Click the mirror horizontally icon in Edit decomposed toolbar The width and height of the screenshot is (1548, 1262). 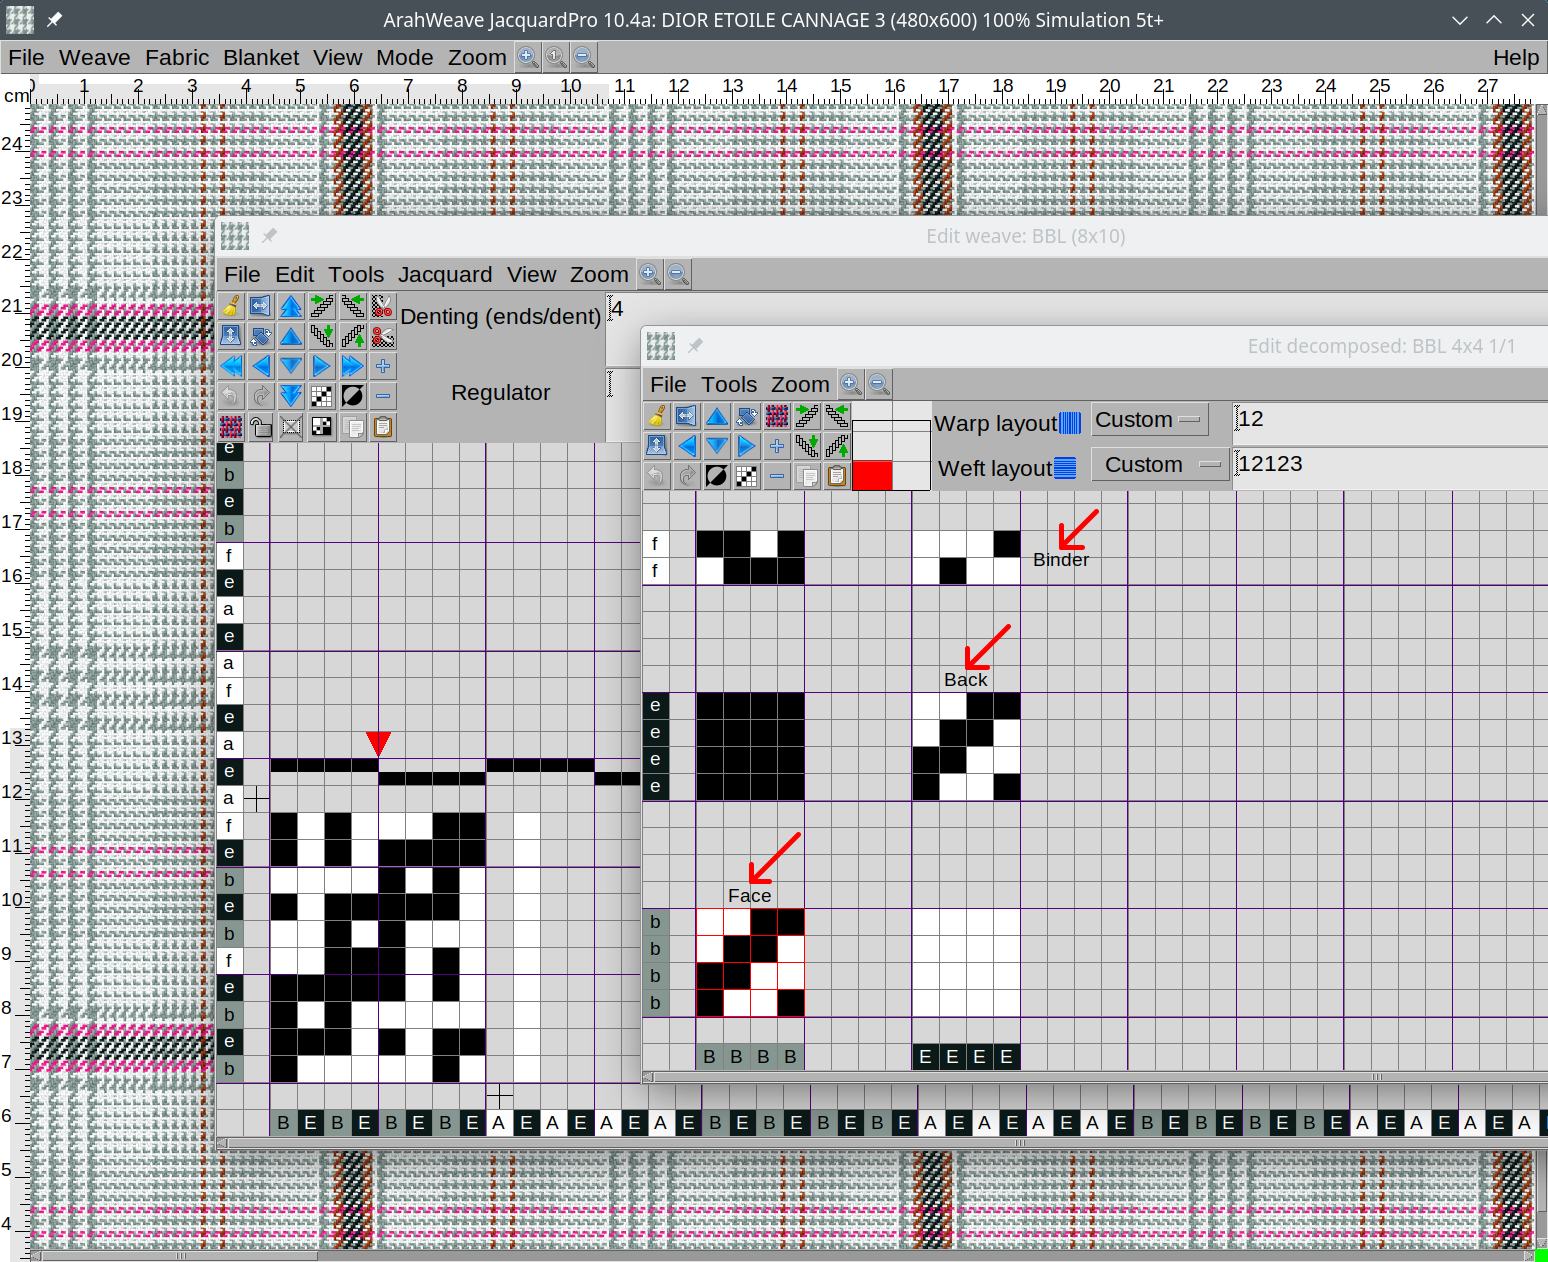[x=686, y=416]
